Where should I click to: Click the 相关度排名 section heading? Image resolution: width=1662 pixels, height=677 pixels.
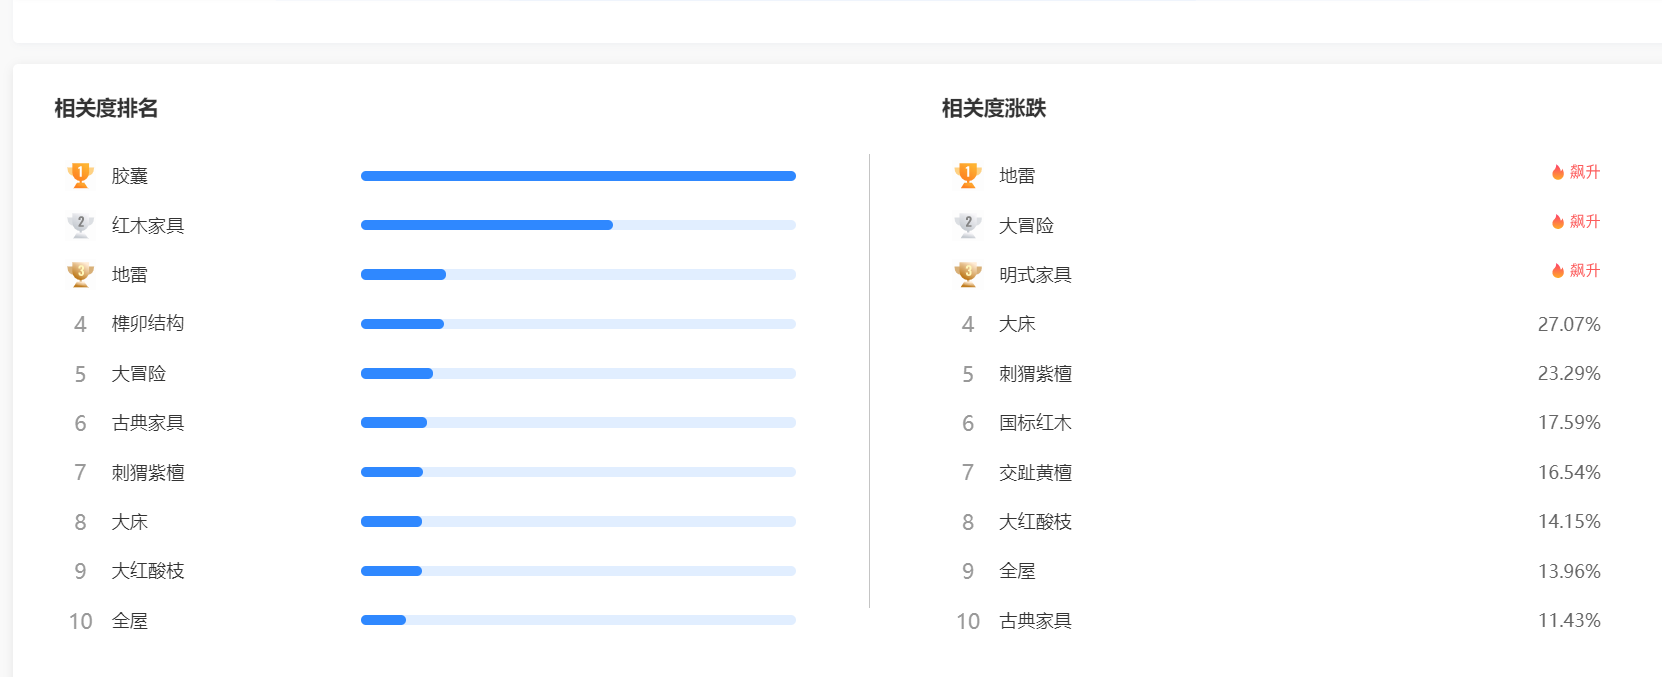(106, 108)
